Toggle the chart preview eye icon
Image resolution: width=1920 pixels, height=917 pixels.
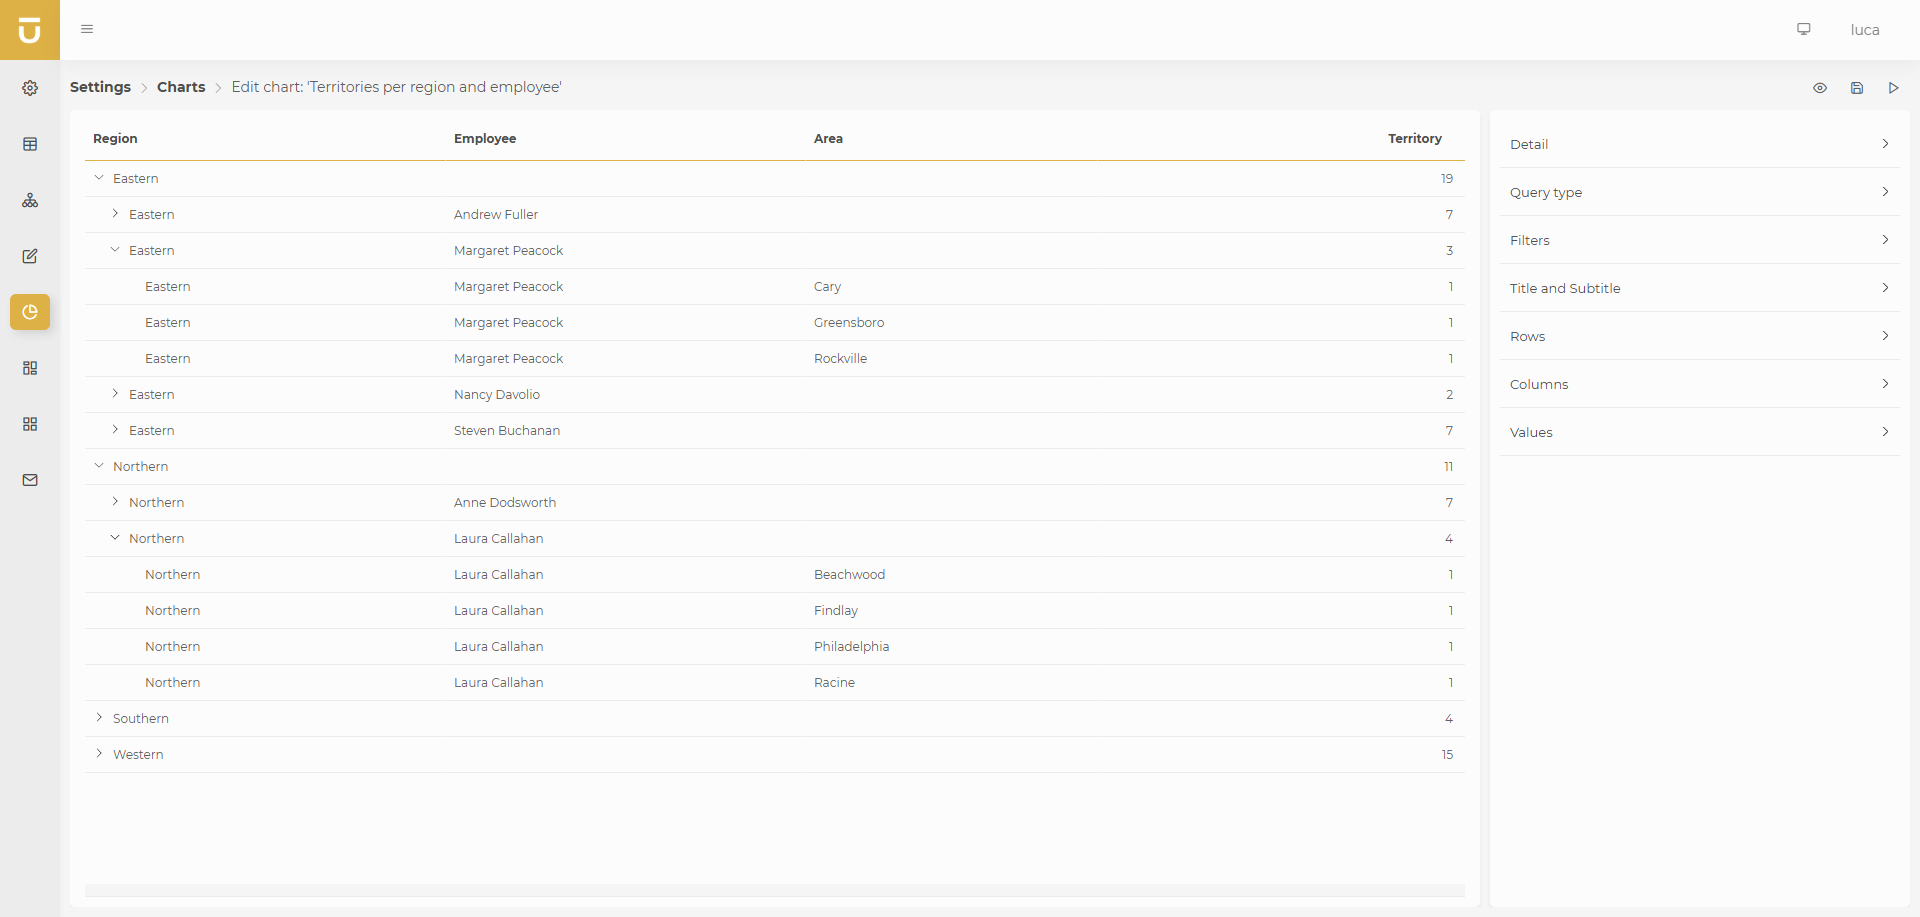pyautogui.click(x=1820, y=88)
